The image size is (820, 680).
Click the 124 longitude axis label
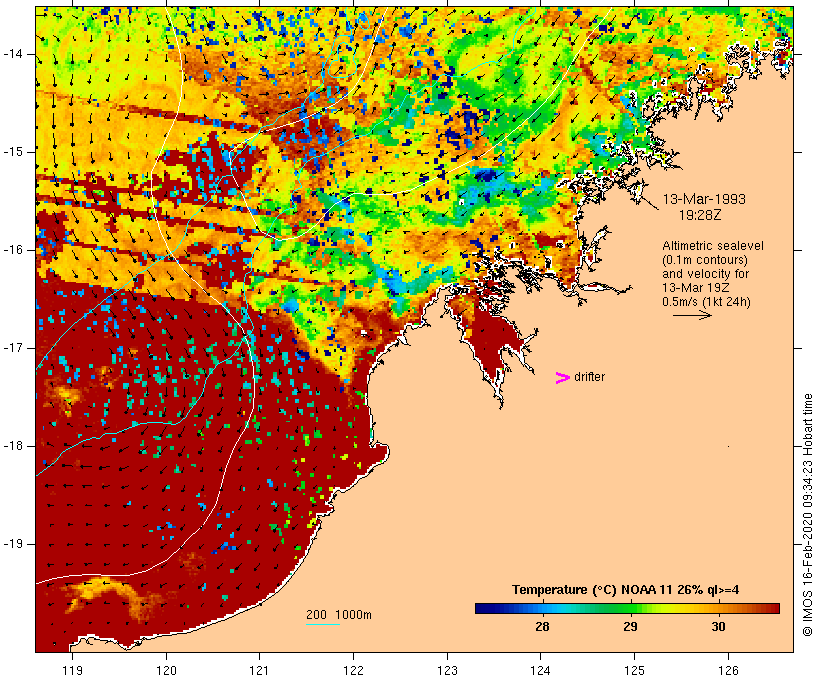pyautogui.click(x=541, y=670)
